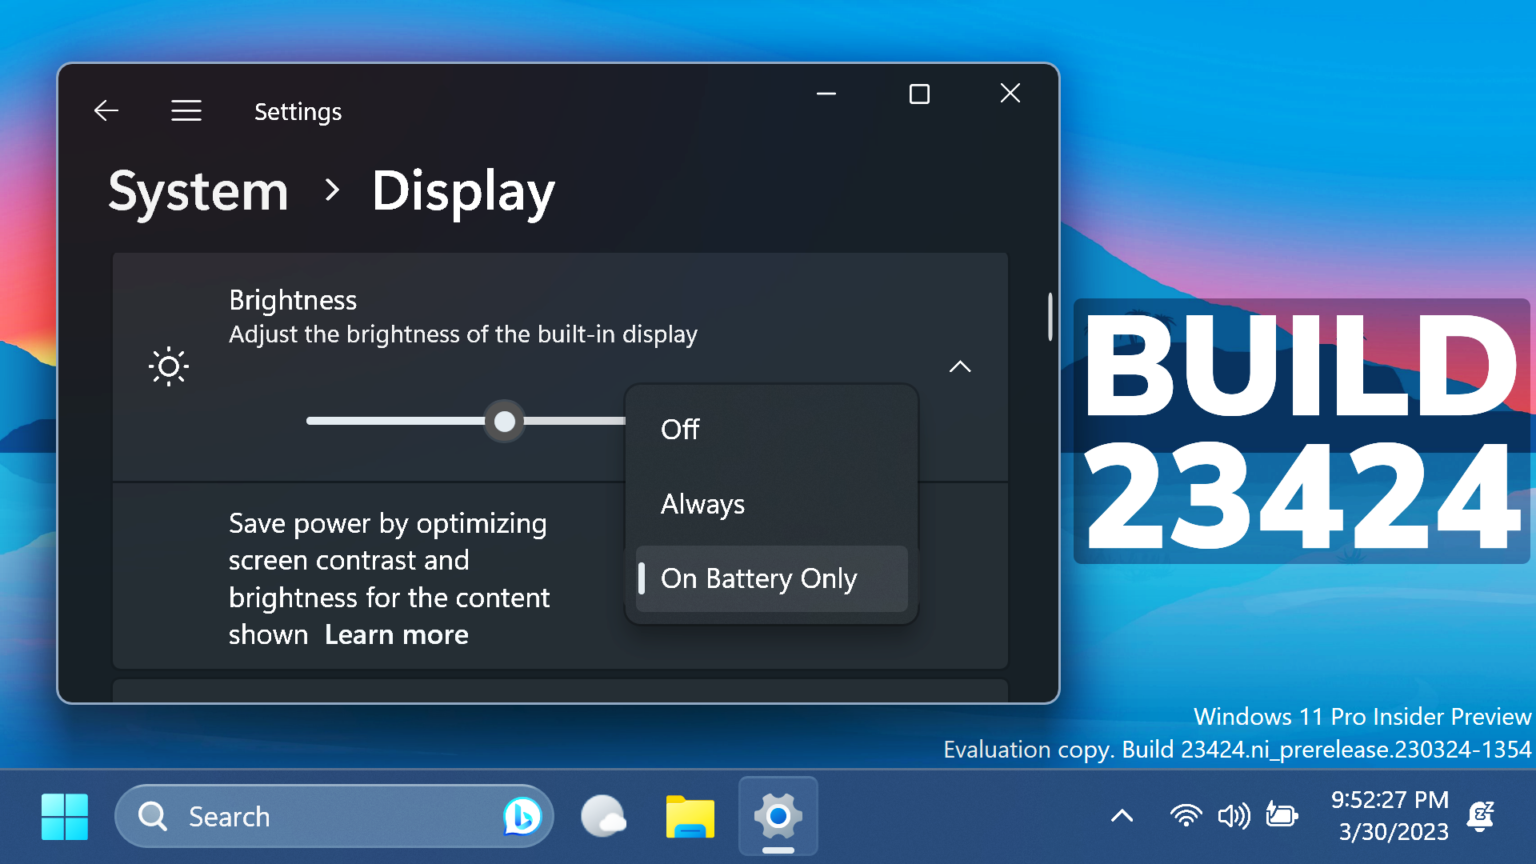Open the Wi-Fi icon in system tray
The image size is (1536, 864).
coord(1185,815)
